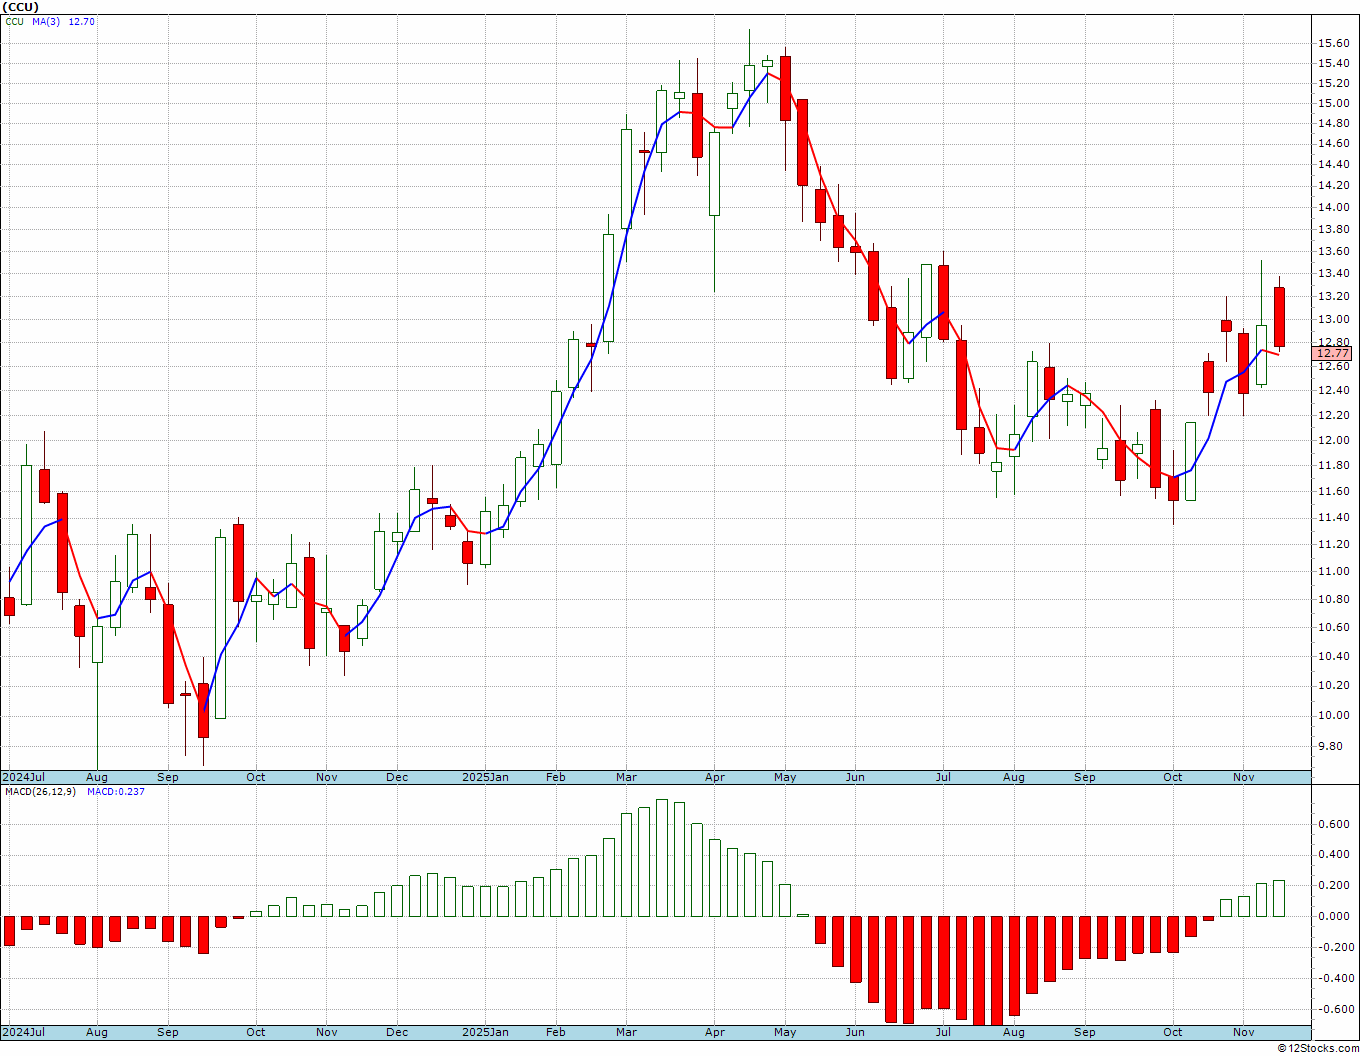
Task: Select Mar on the MACD panel's date axis
Action: 626,1032
